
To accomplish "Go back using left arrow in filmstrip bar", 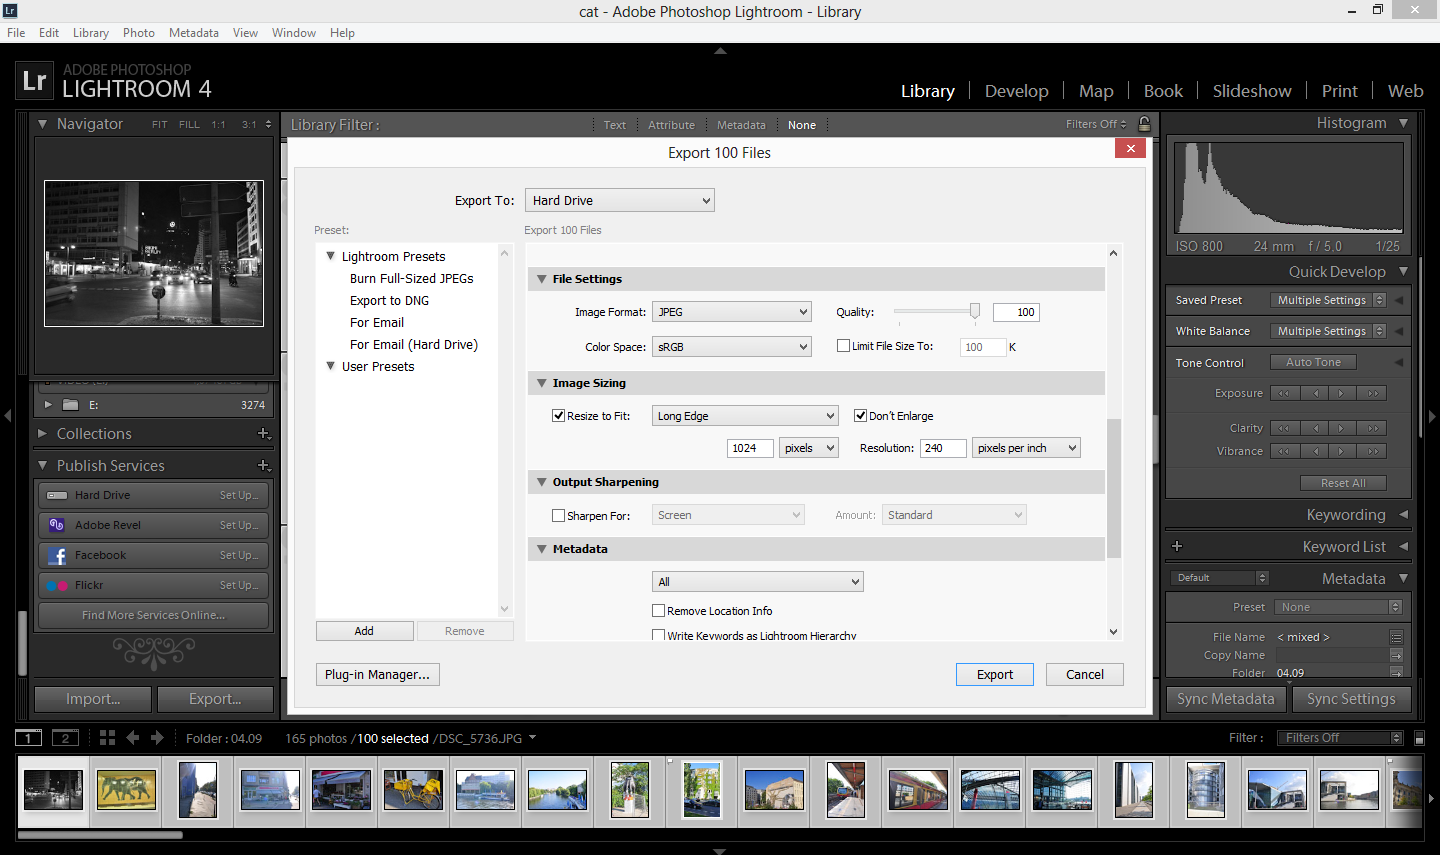I will [x=132, y=738].
